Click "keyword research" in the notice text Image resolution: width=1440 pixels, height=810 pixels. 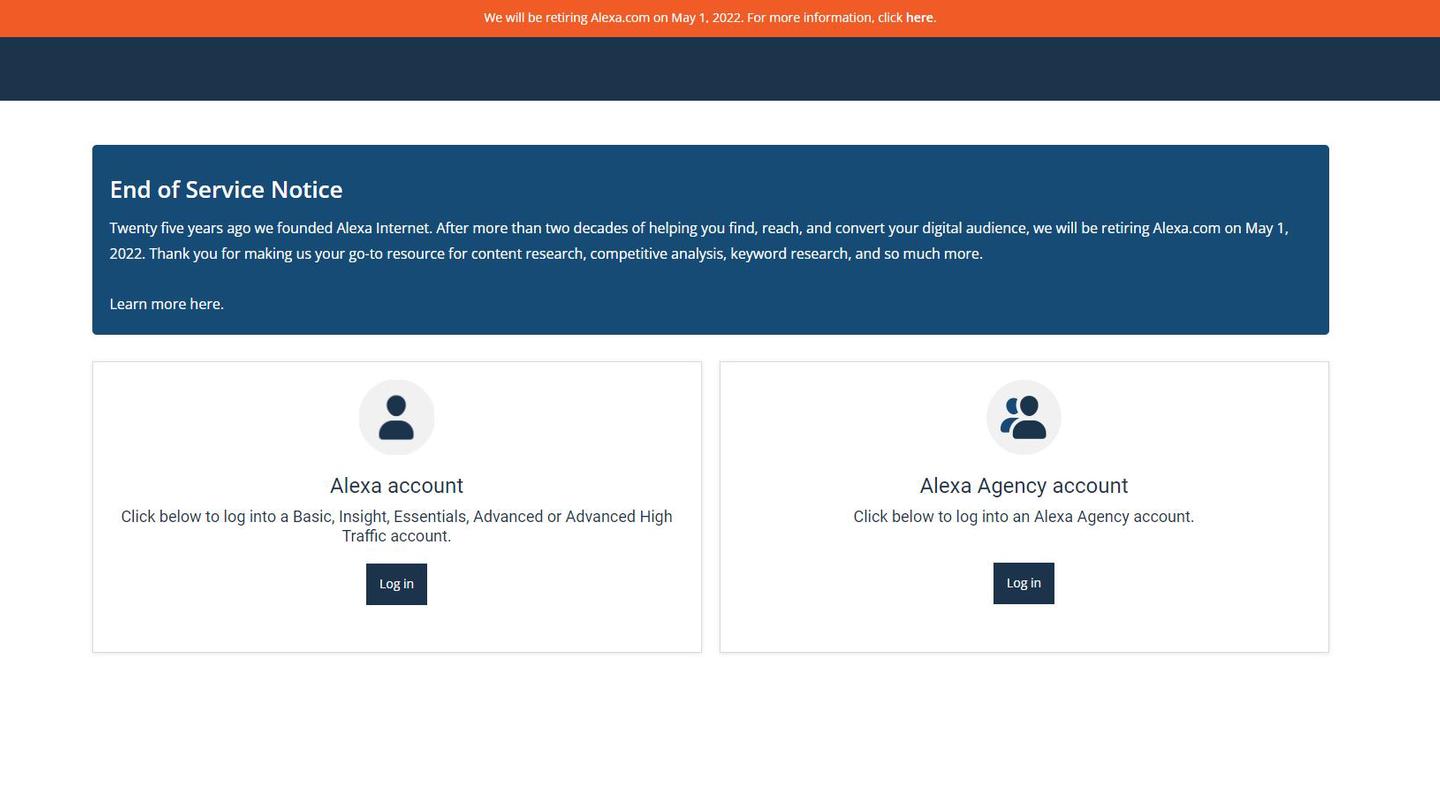click(x=789, y=254)
